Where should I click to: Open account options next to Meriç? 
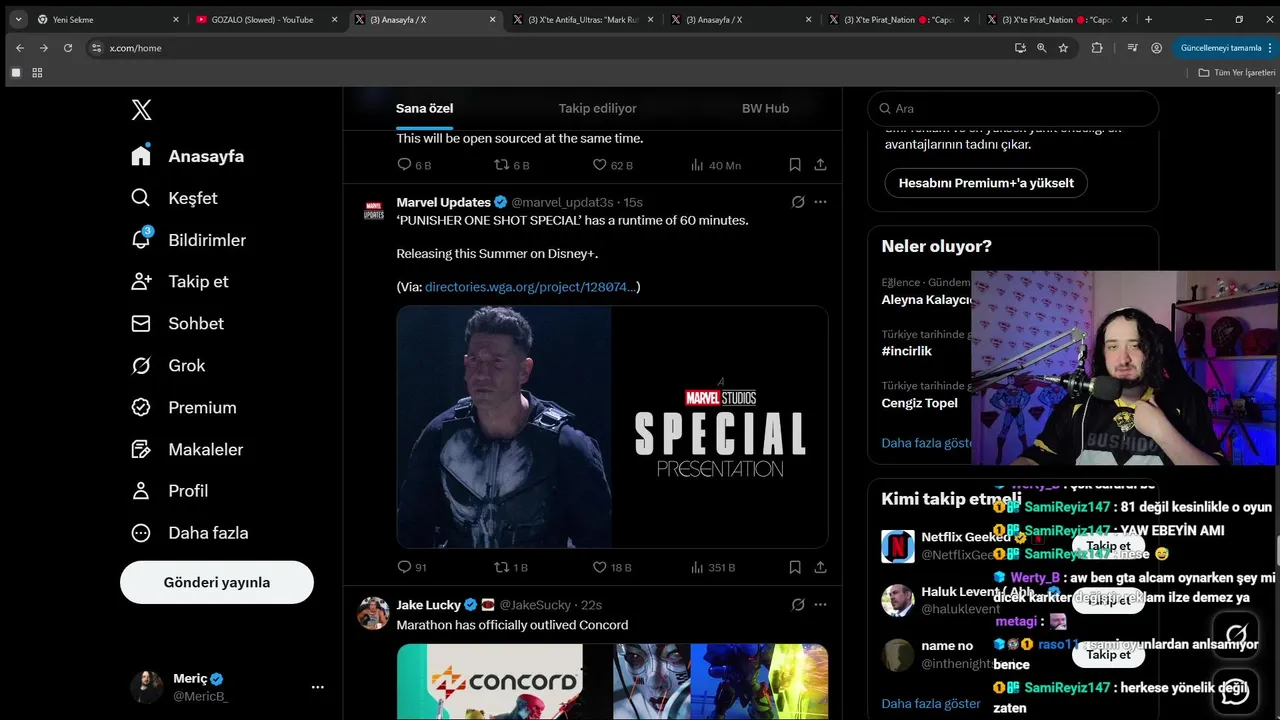317,687
